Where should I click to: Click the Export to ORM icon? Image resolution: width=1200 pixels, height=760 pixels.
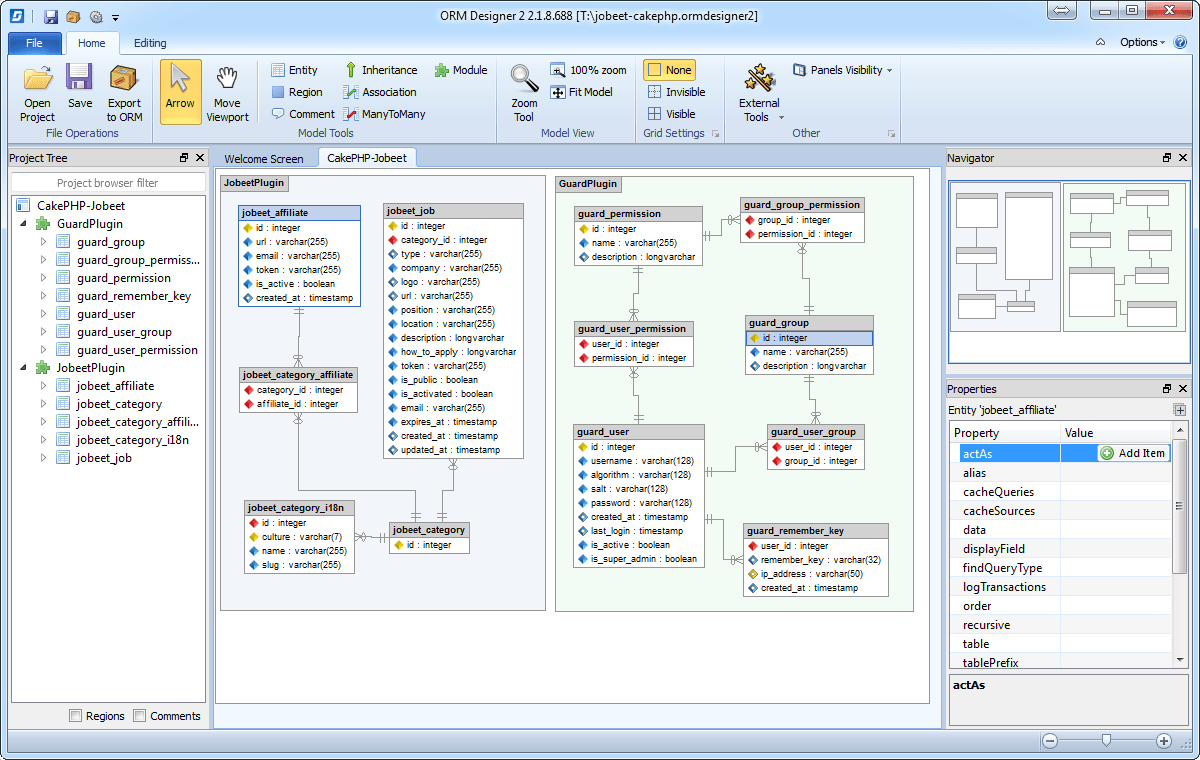pos(125,92)
